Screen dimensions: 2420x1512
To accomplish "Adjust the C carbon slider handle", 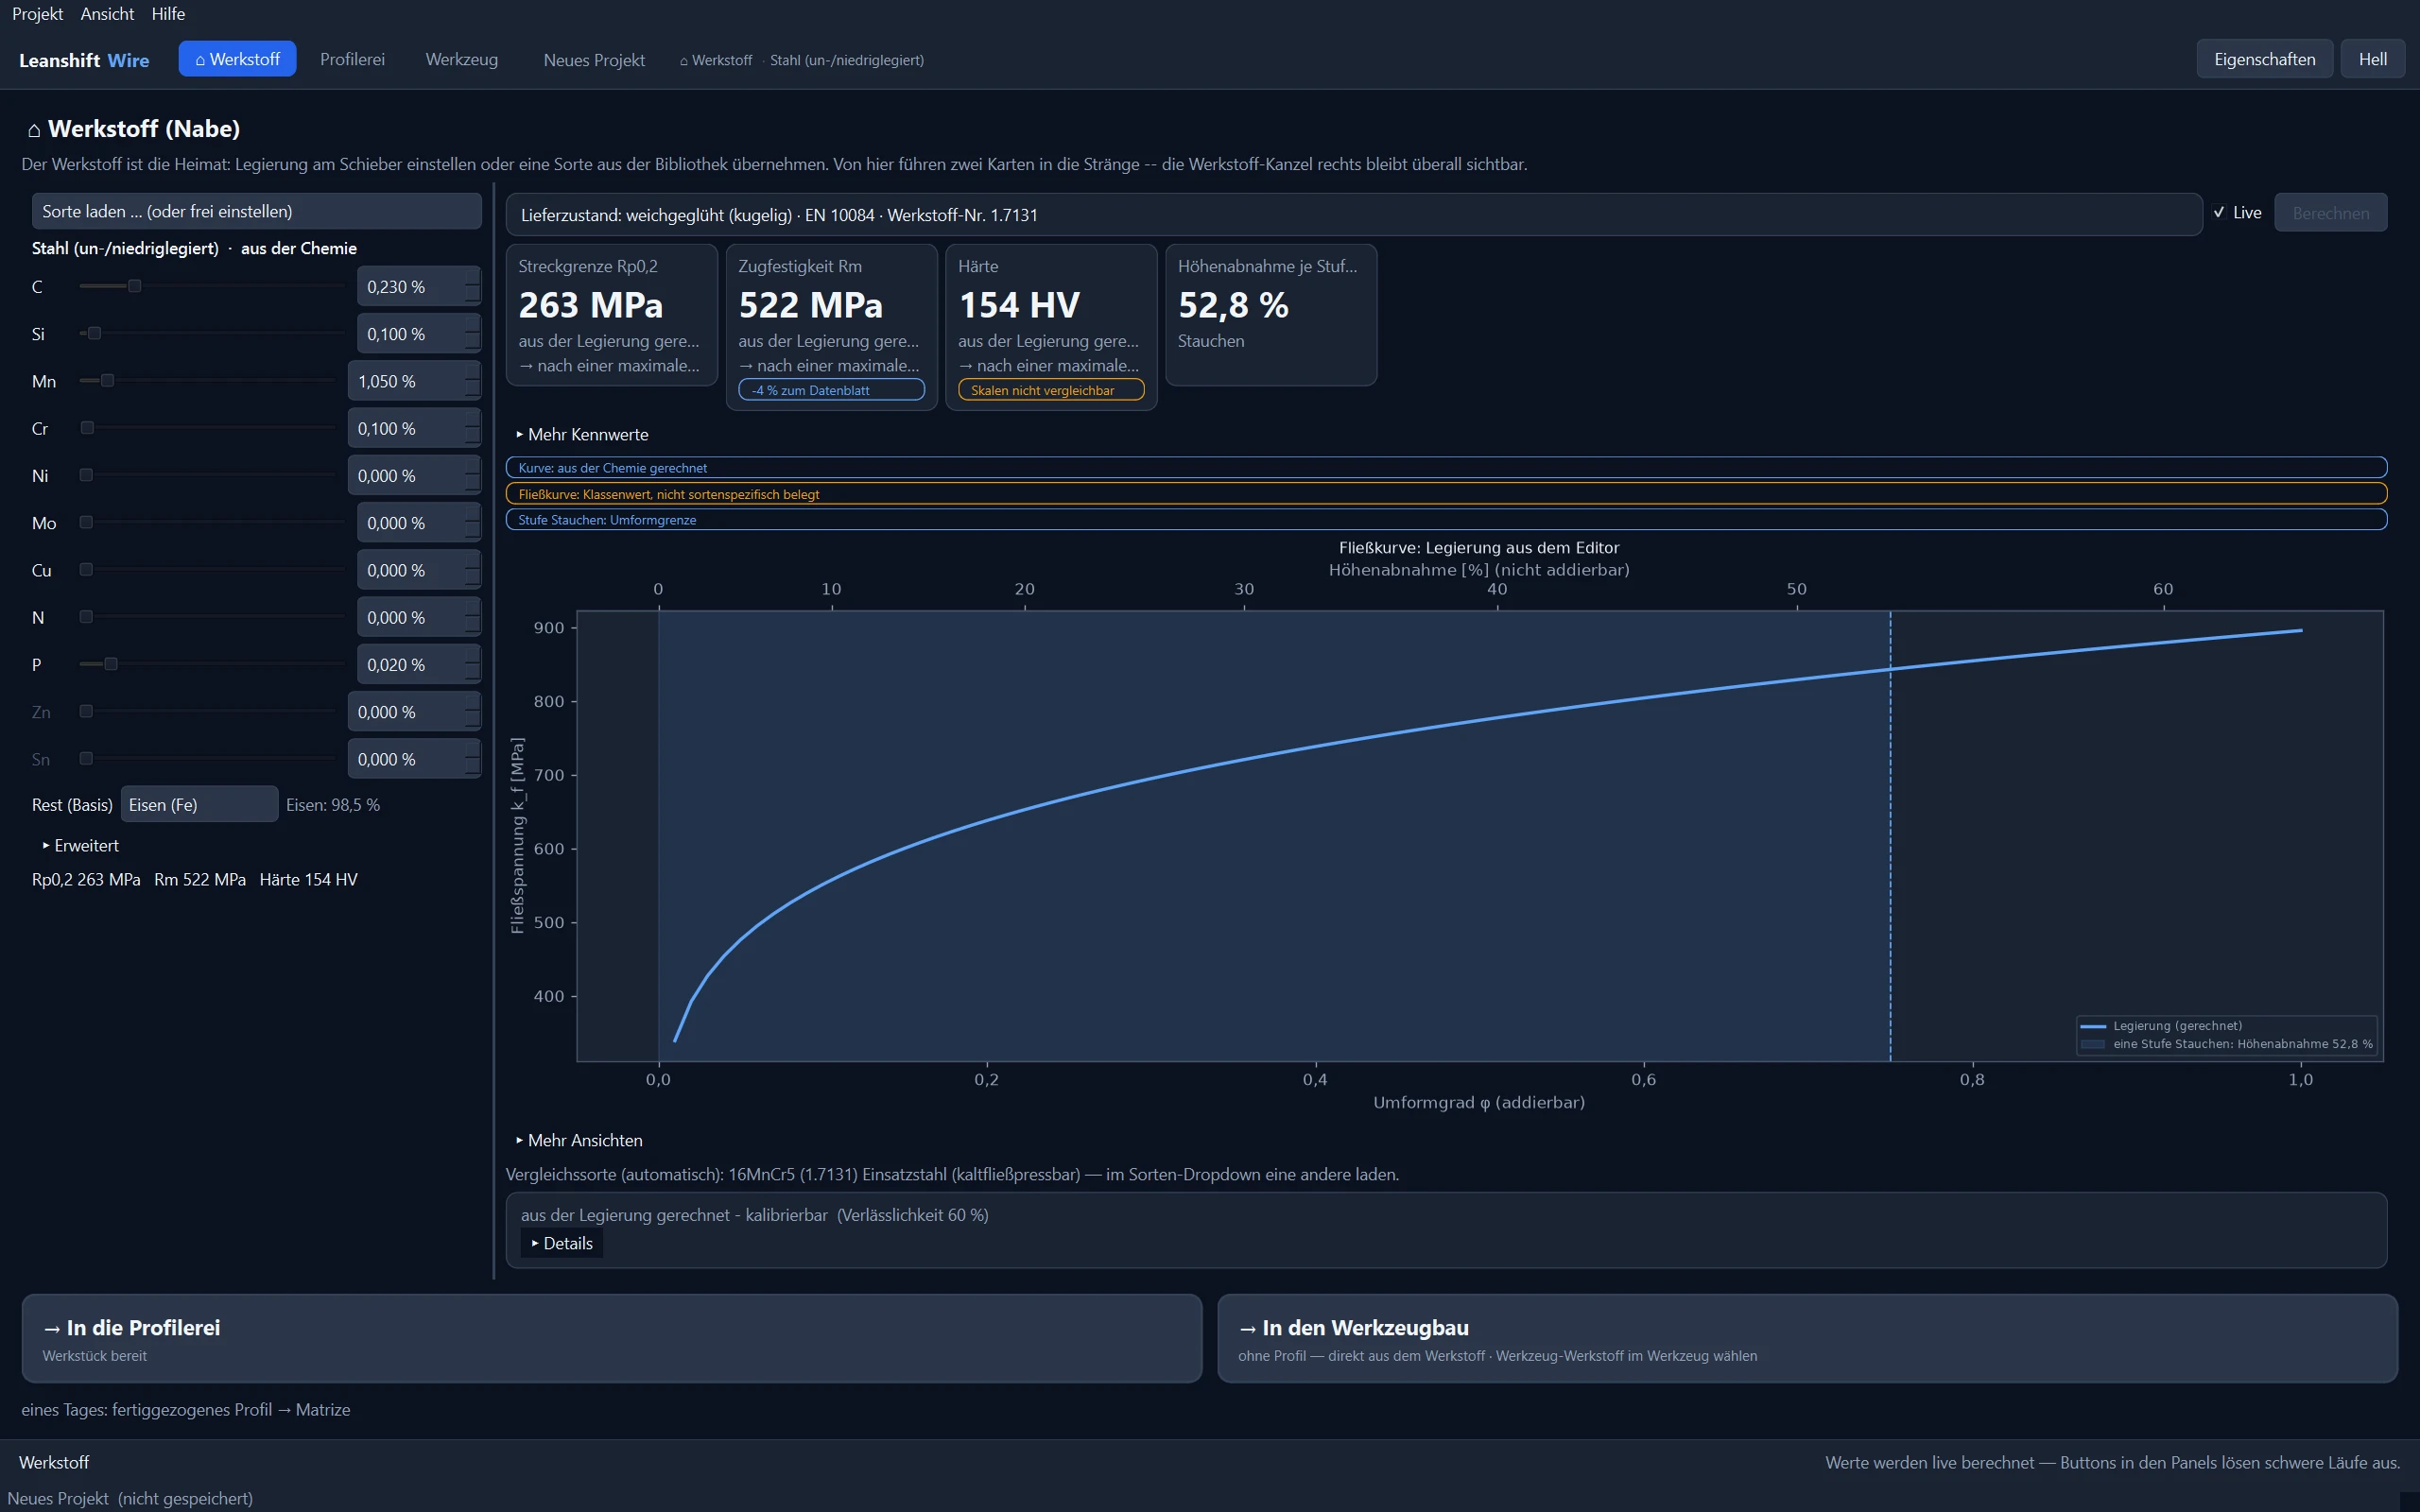I will (x=135, y=286).
